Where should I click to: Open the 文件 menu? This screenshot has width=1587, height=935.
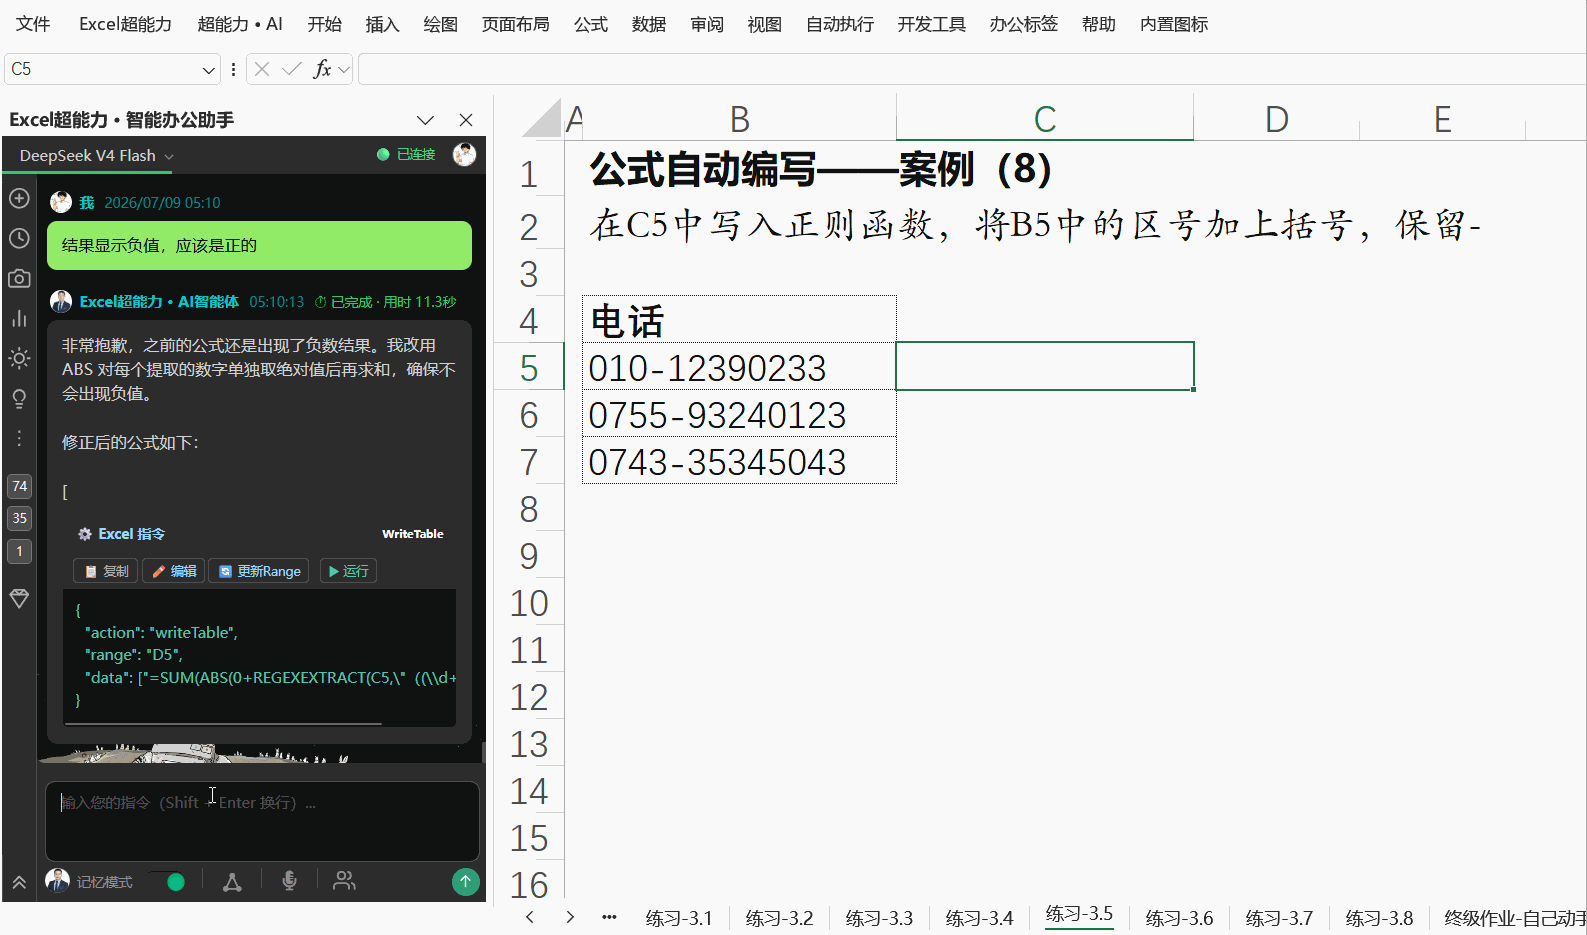coord(33,24)
